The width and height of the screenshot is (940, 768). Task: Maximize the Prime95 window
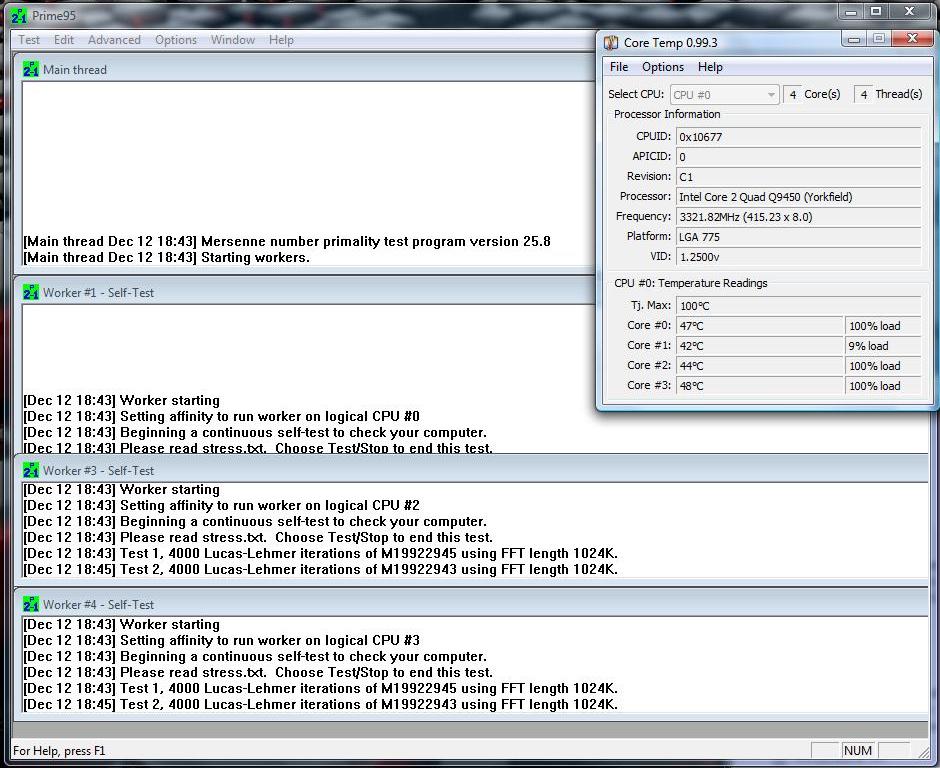click(876, 11)
